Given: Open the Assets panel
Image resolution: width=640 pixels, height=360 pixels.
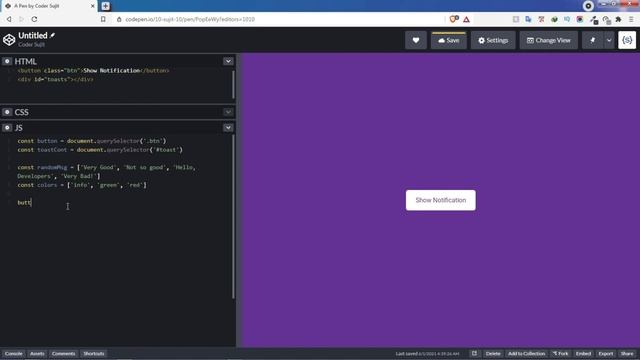Looking at the screenshot, I should pyautogui.click(x=37, y=353).
